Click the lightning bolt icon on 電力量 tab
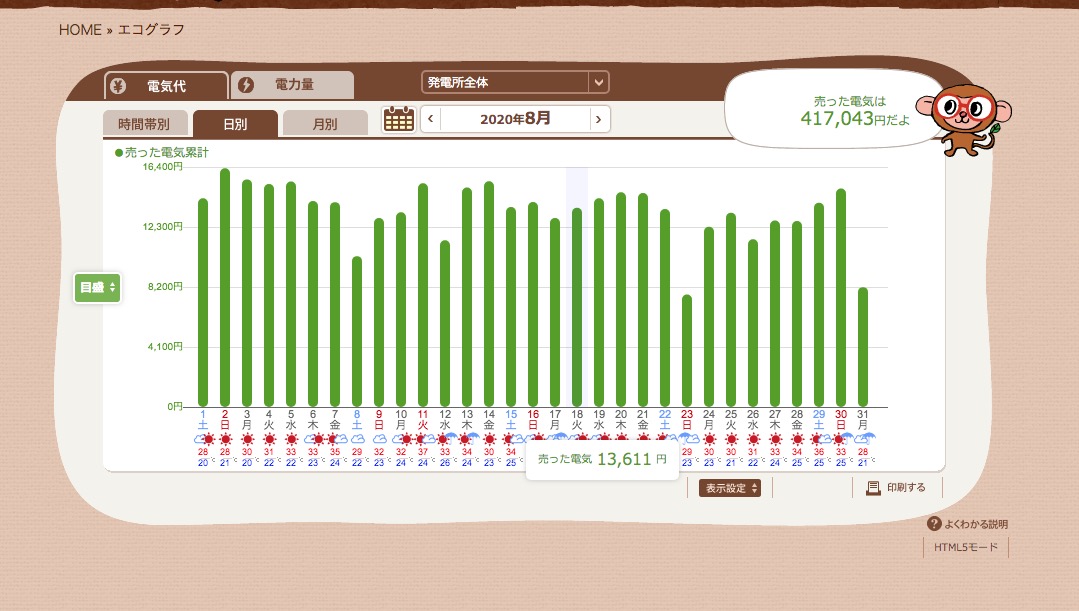The height and width of the screenshot is (611, 1079). click(246, 85)
